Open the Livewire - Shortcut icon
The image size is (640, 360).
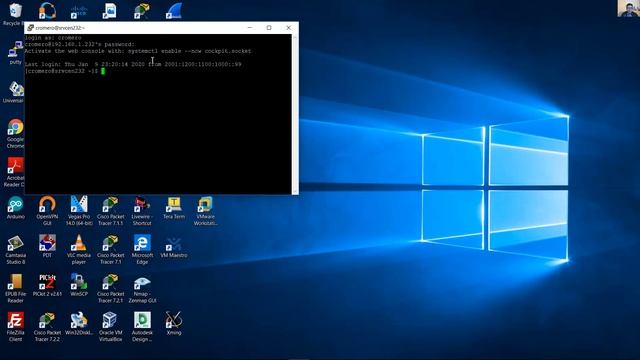pyautogui.click(x=142, y=211)
